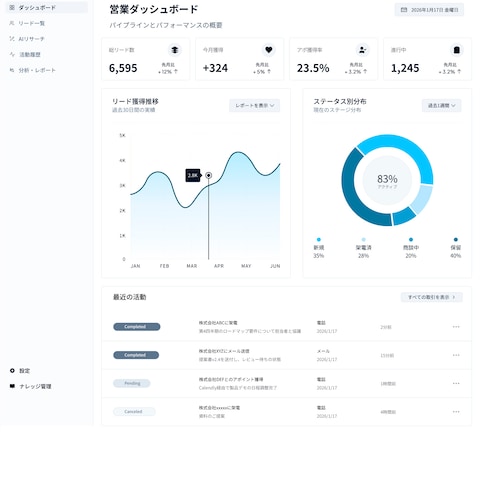Click the analytics report icon in sidebar
Viewport: 480px width, 480px height.
(12, 70)
